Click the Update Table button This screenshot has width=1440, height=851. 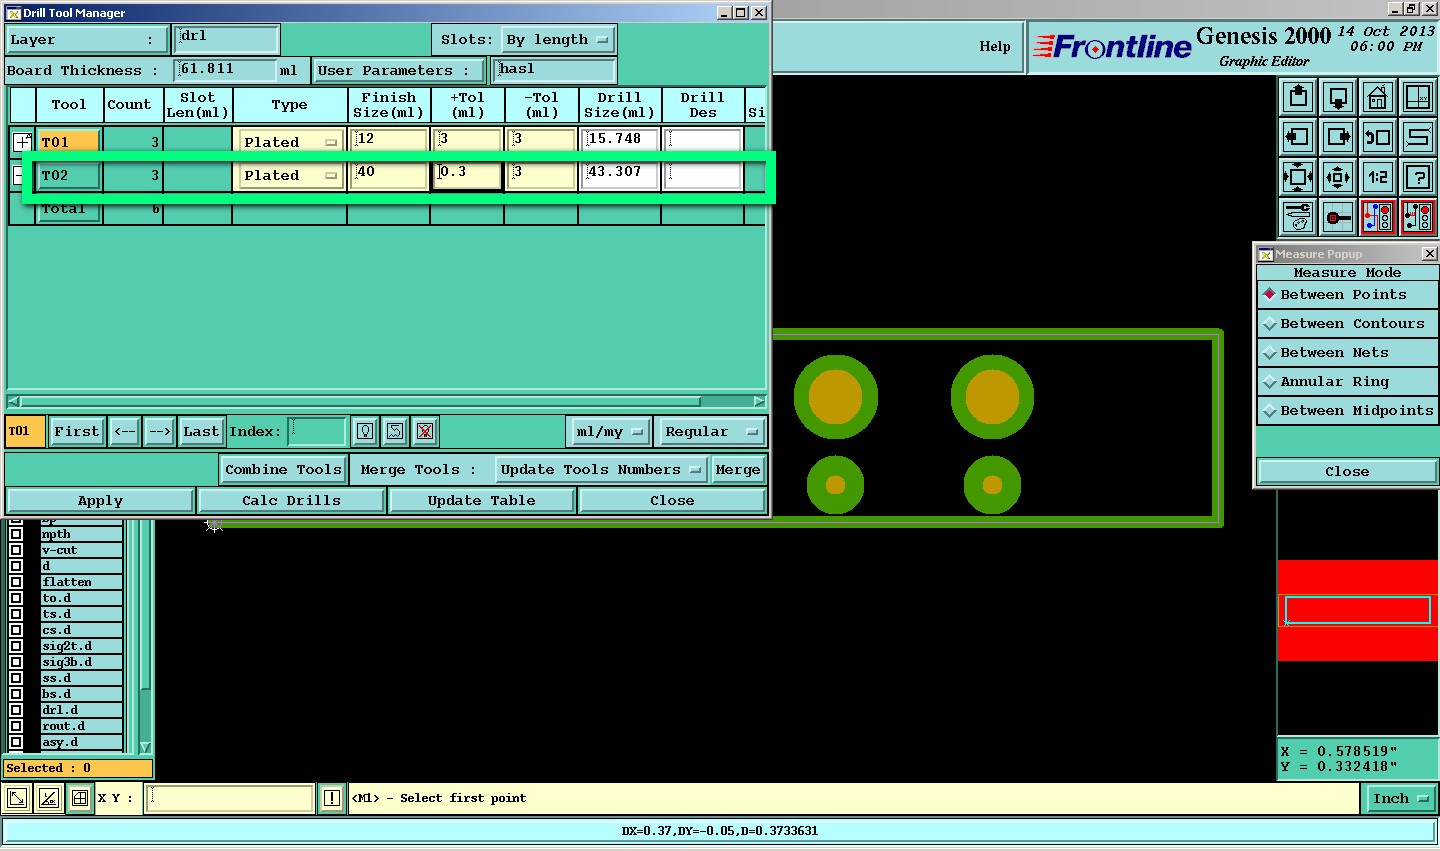481,501
